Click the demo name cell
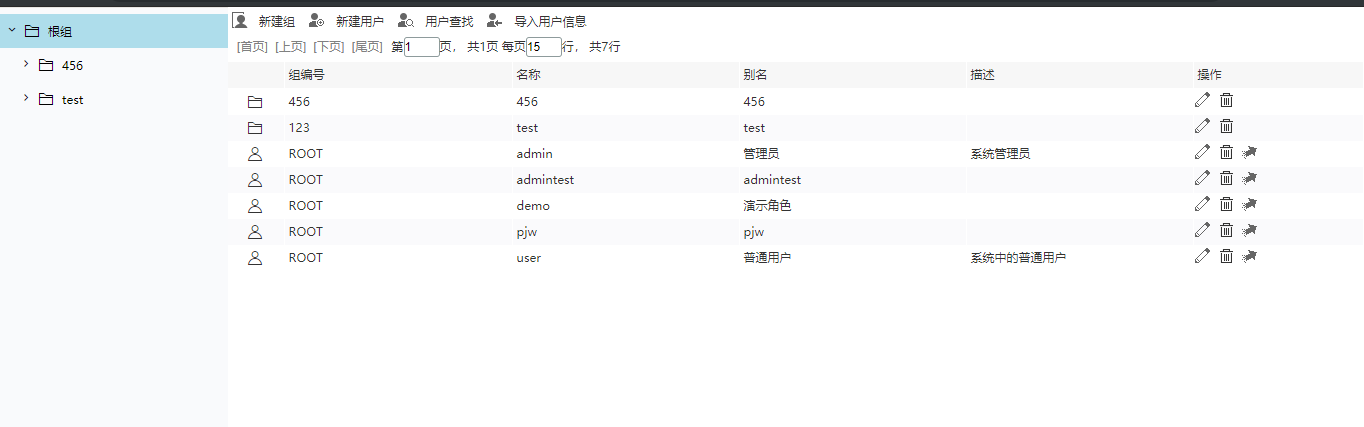 click(533, 206)
